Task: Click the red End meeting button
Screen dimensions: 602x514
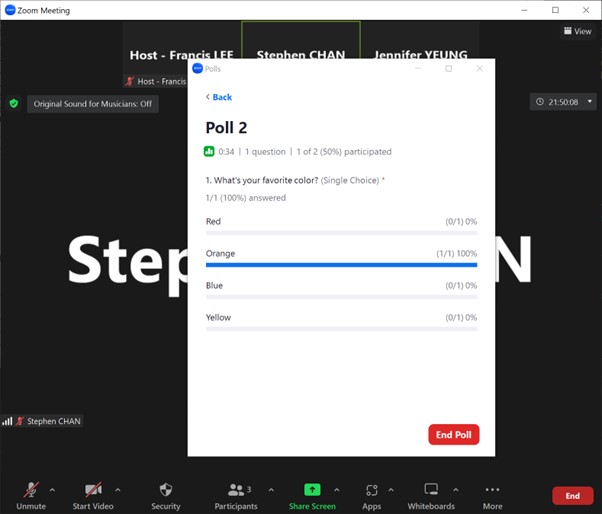Action: tap(572, 496)
